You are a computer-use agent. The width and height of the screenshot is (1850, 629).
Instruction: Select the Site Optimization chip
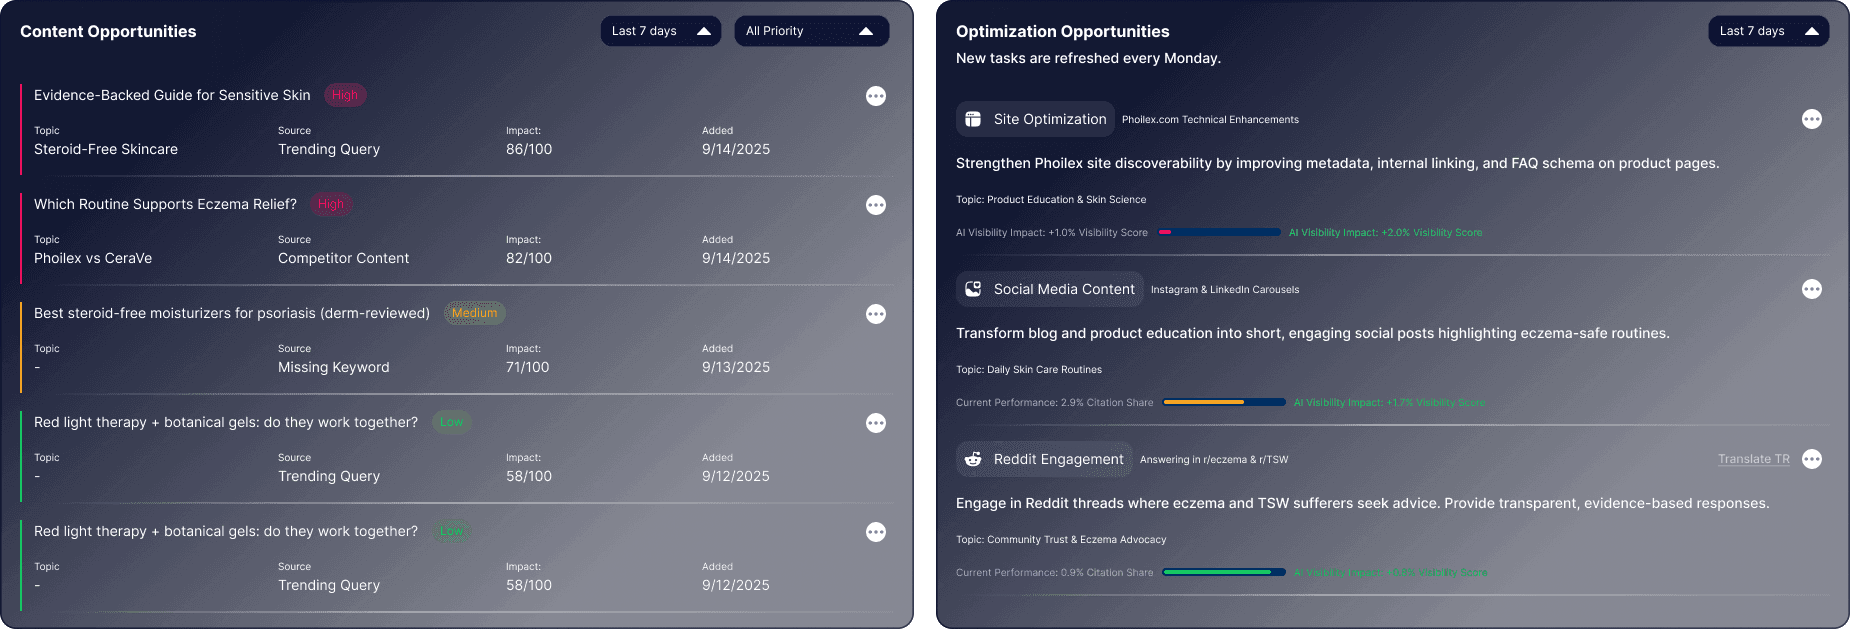(x=1035, y=119)
